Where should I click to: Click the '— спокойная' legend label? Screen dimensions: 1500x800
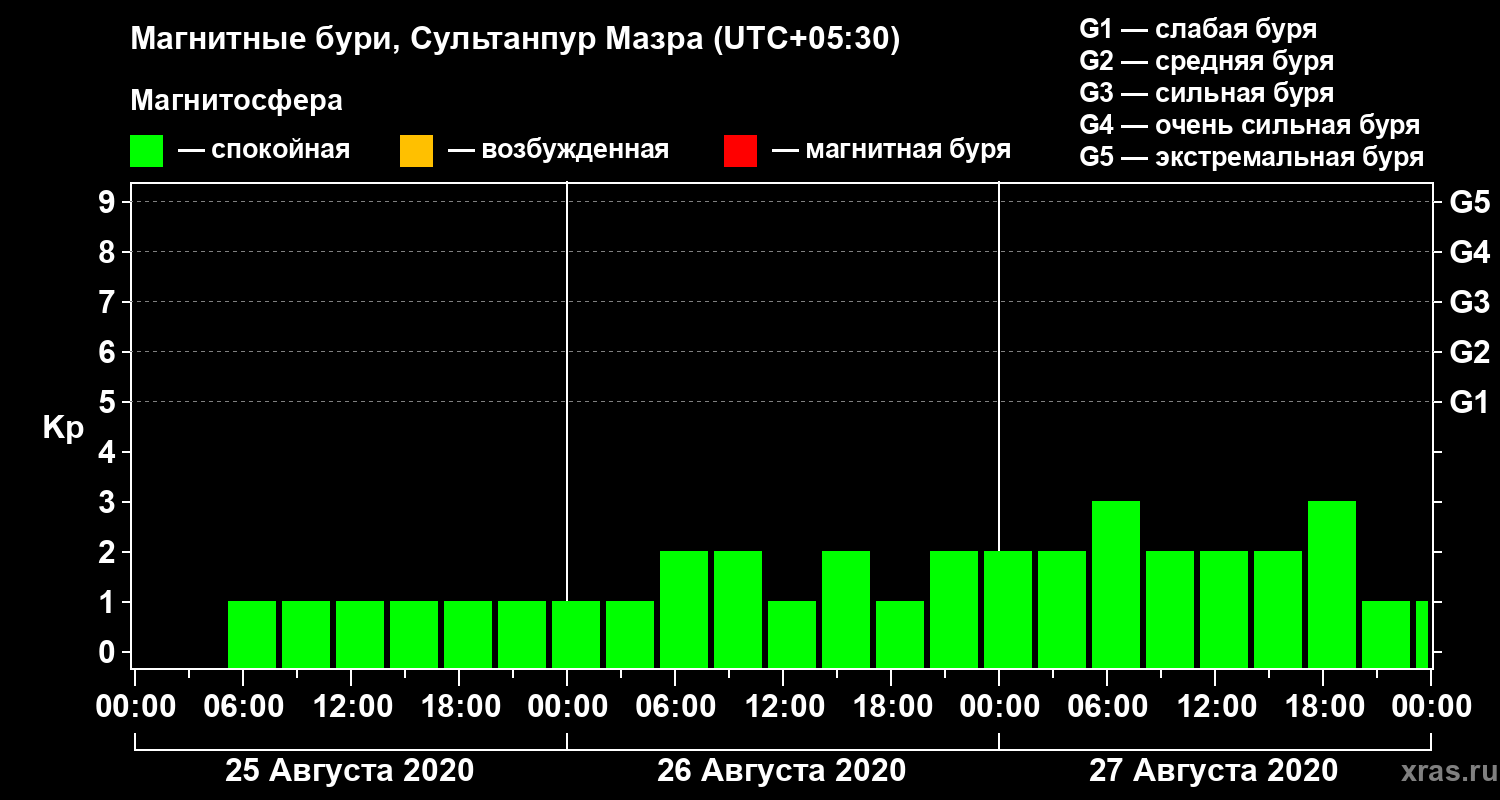tap(264, 151)
